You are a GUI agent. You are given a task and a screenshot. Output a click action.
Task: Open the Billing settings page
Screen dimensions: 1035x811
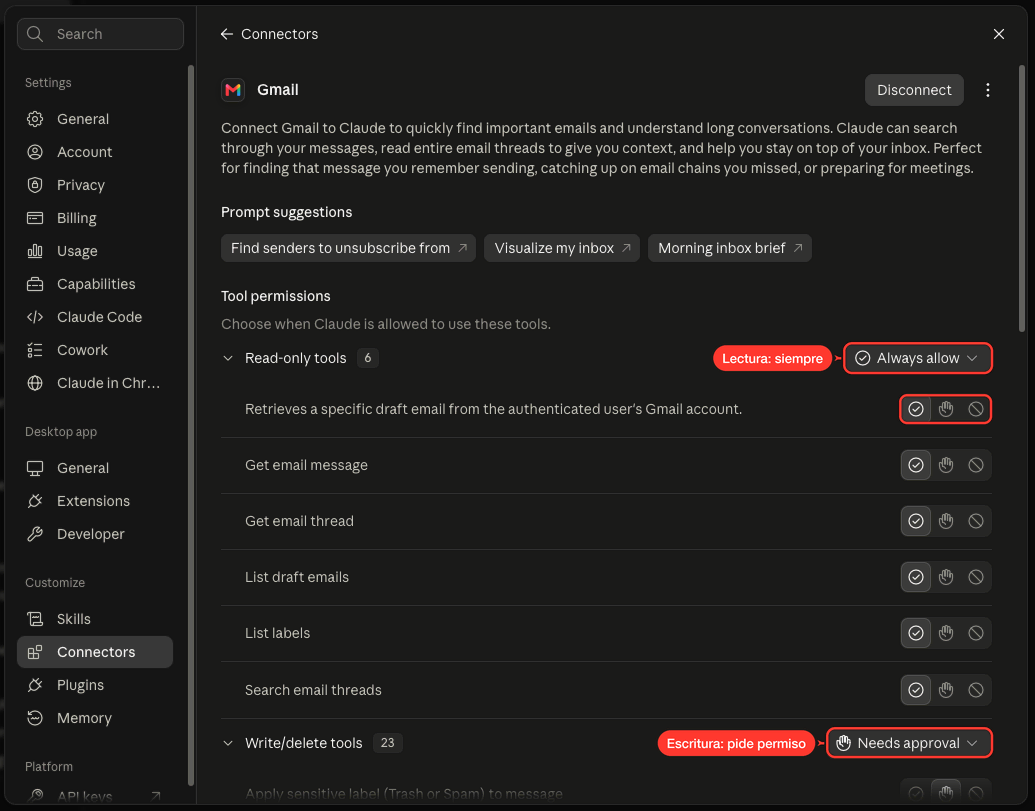pyautogui.click(x=95, y=218)
